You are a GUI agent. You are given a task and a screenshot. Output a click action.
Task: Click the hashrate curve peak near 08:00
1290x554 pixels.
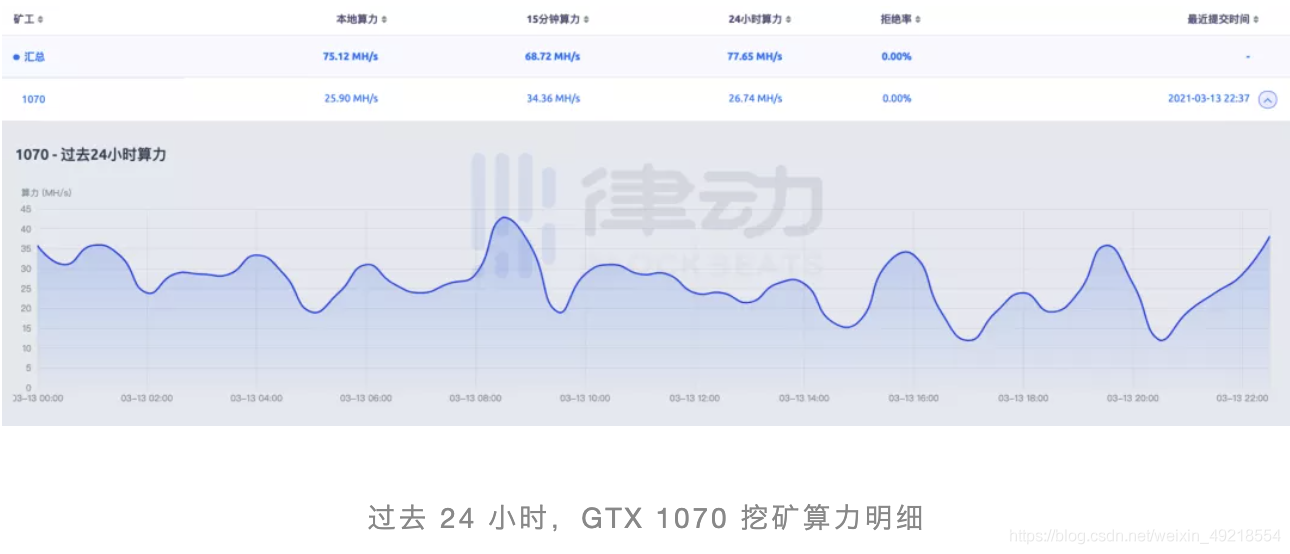[505, 218]
